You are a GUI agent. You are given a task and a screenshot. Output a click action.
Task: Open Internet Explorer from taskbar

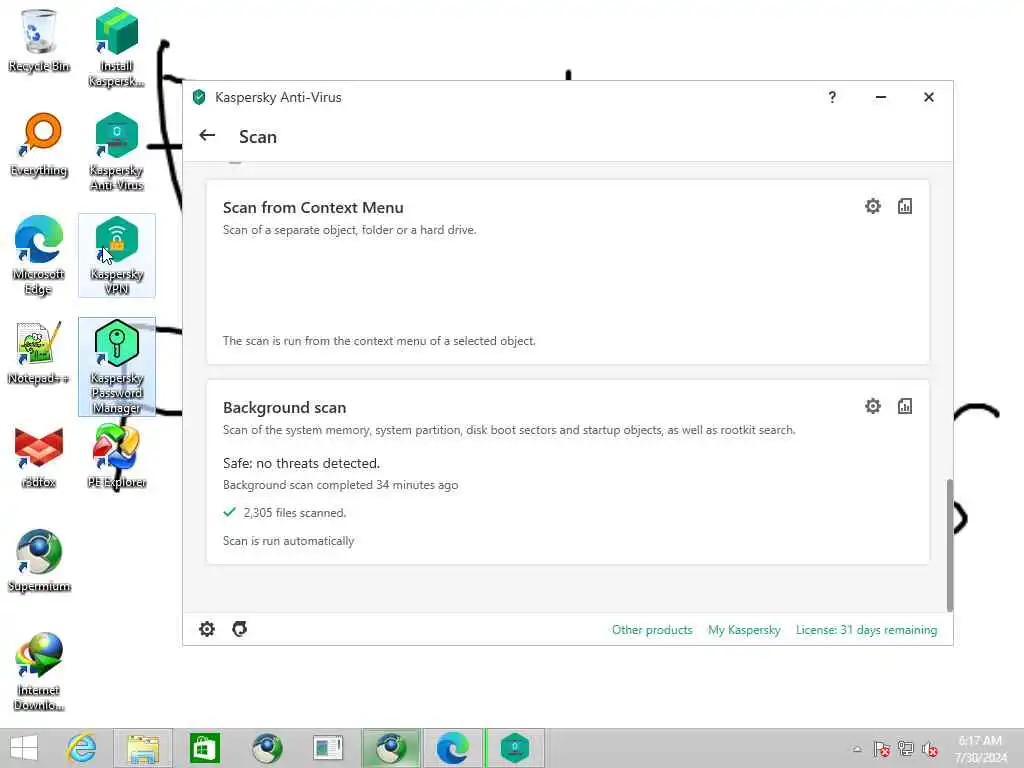(82, 748)
